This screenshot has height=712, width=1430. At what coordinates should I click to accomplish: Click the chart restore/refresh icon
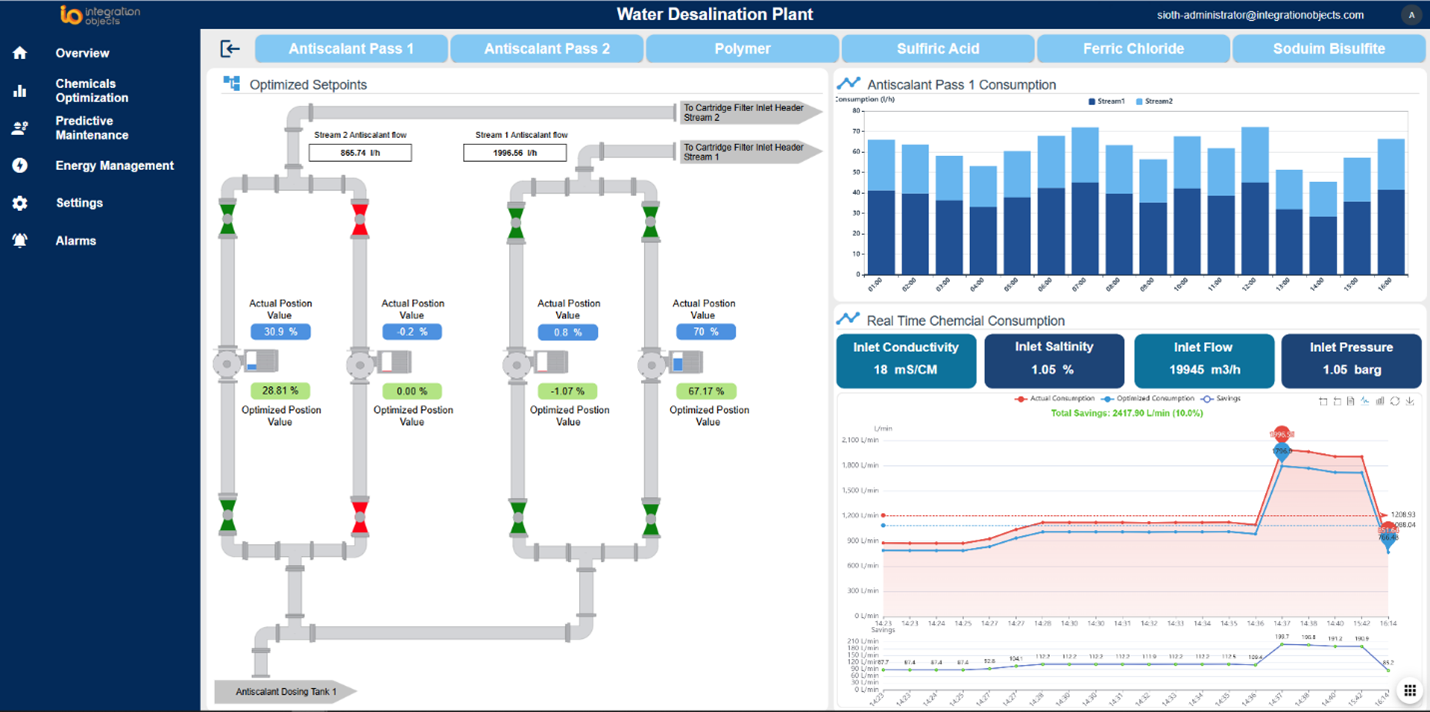pyautogui.click(x=1394, y=401)
